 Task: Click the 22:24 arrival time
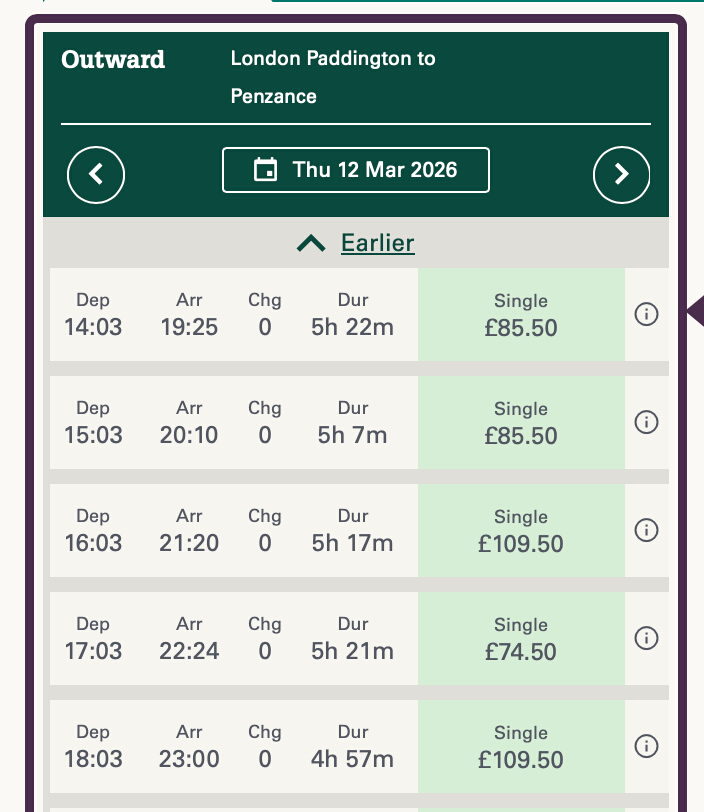click(x=189, y=651)
